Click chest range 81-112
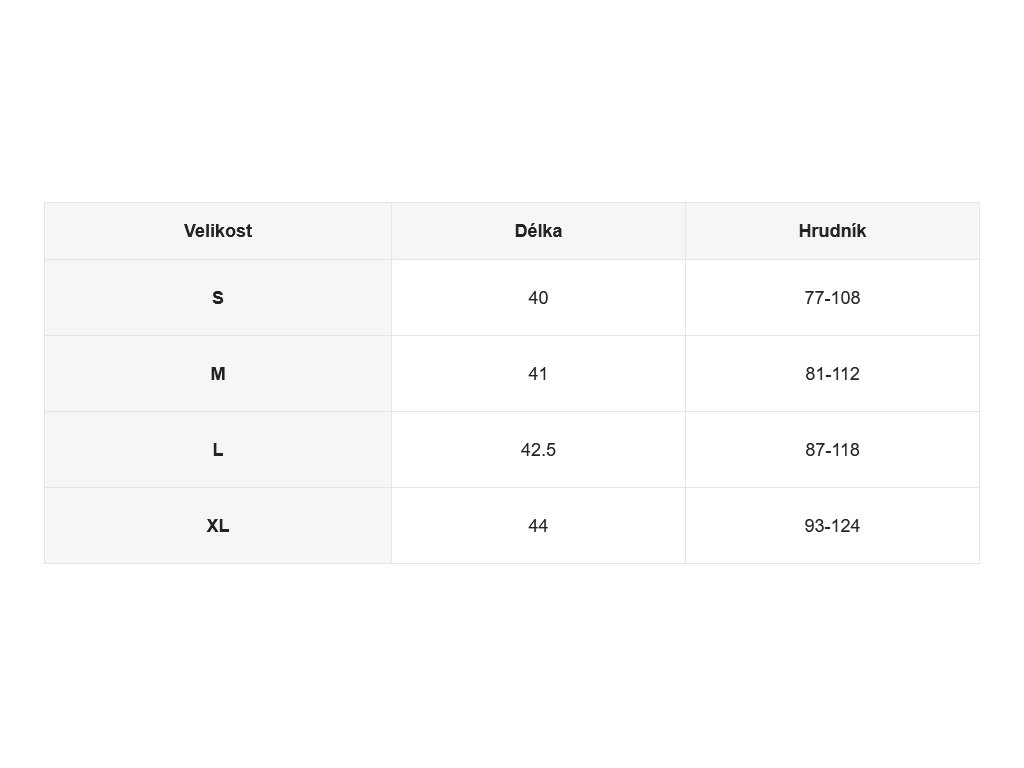 click(832, 374)
